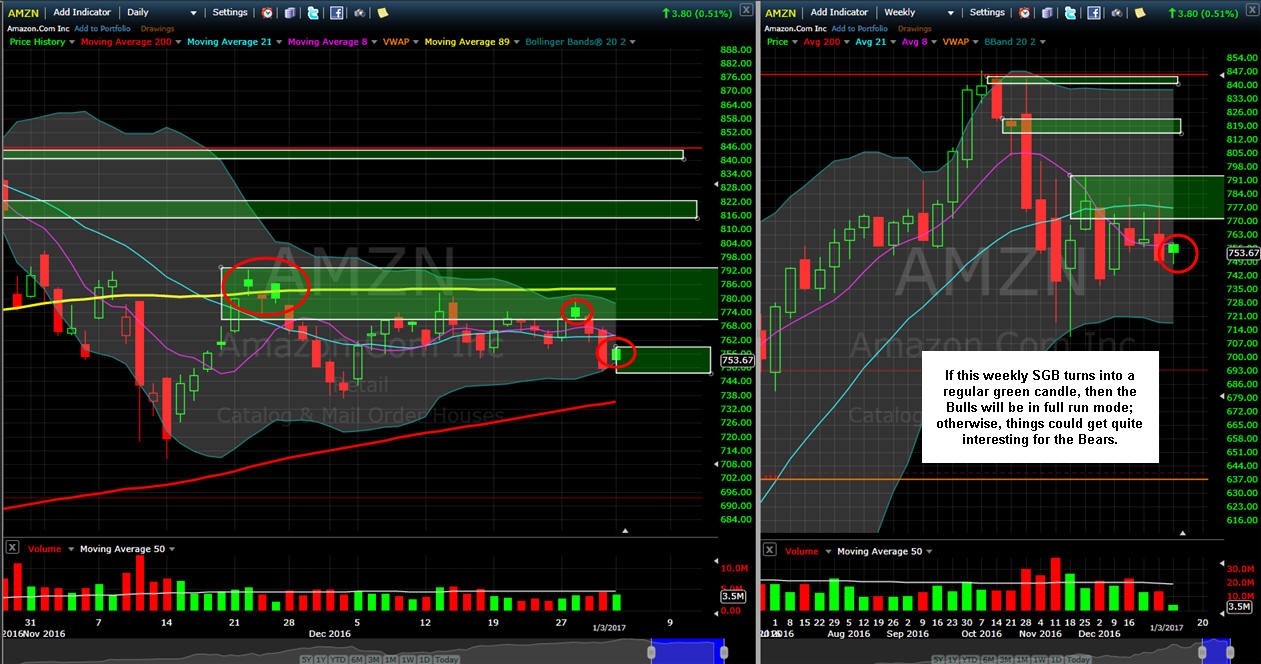1261x664 pixels.
Task: Share Weekly chart via the Facebook icon
Action: pos(1093,13)
